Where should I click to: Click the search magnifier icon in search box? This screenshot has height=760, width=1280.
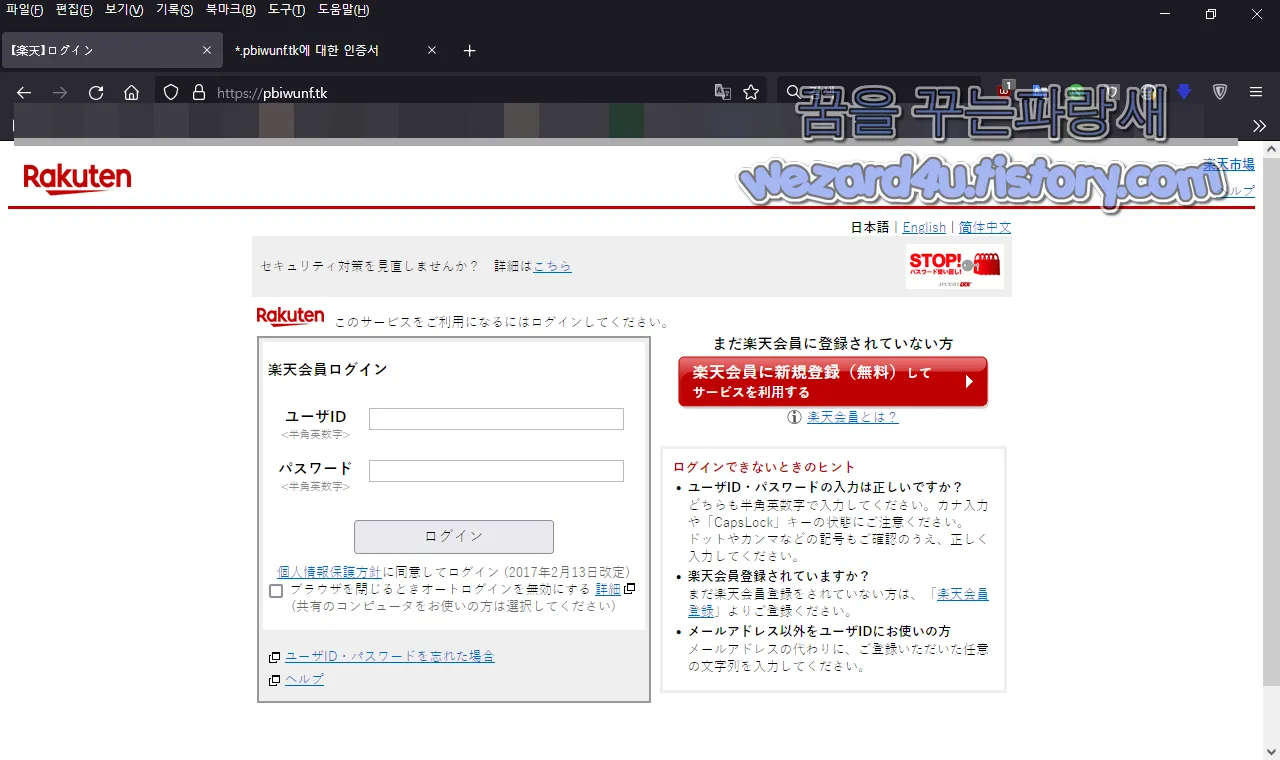pyautogui.click(x=794, y=92)
